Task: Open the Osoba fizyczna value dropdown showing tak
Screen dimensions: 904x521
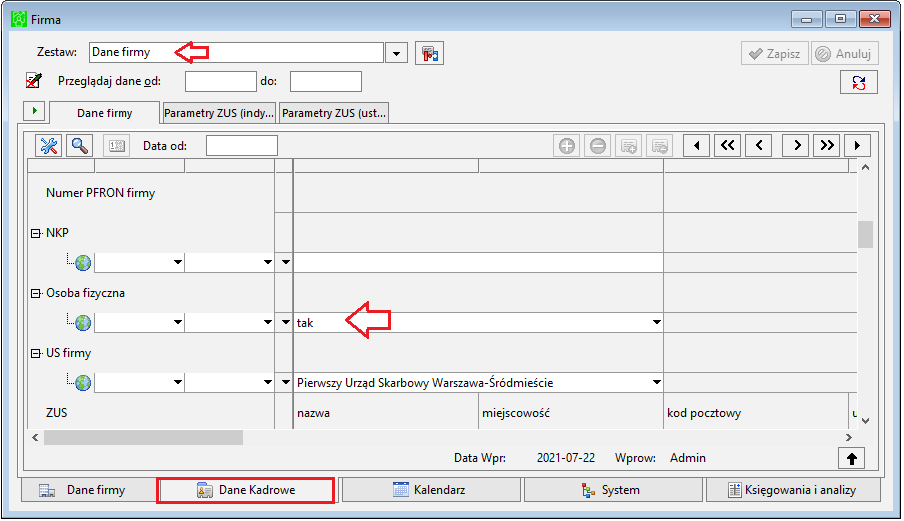Action: pyautogui.click(x=656, y=322)
